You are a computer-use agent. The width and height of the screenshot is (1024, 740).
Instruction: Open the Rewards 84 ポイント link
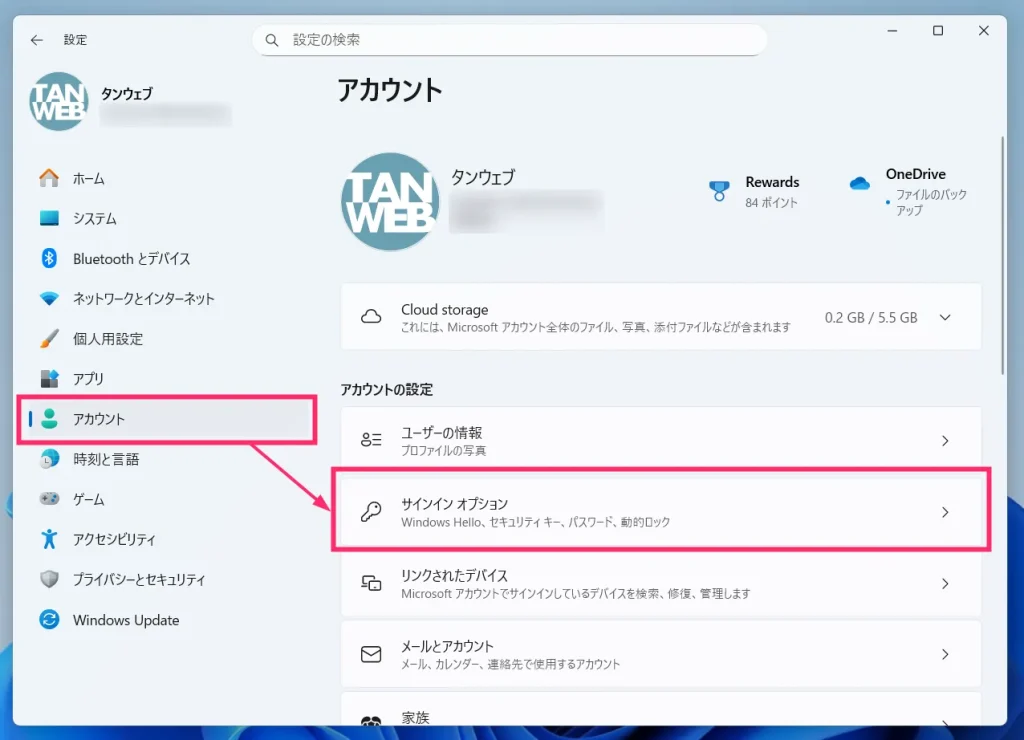pyautogui.click(x=754, y=191)
